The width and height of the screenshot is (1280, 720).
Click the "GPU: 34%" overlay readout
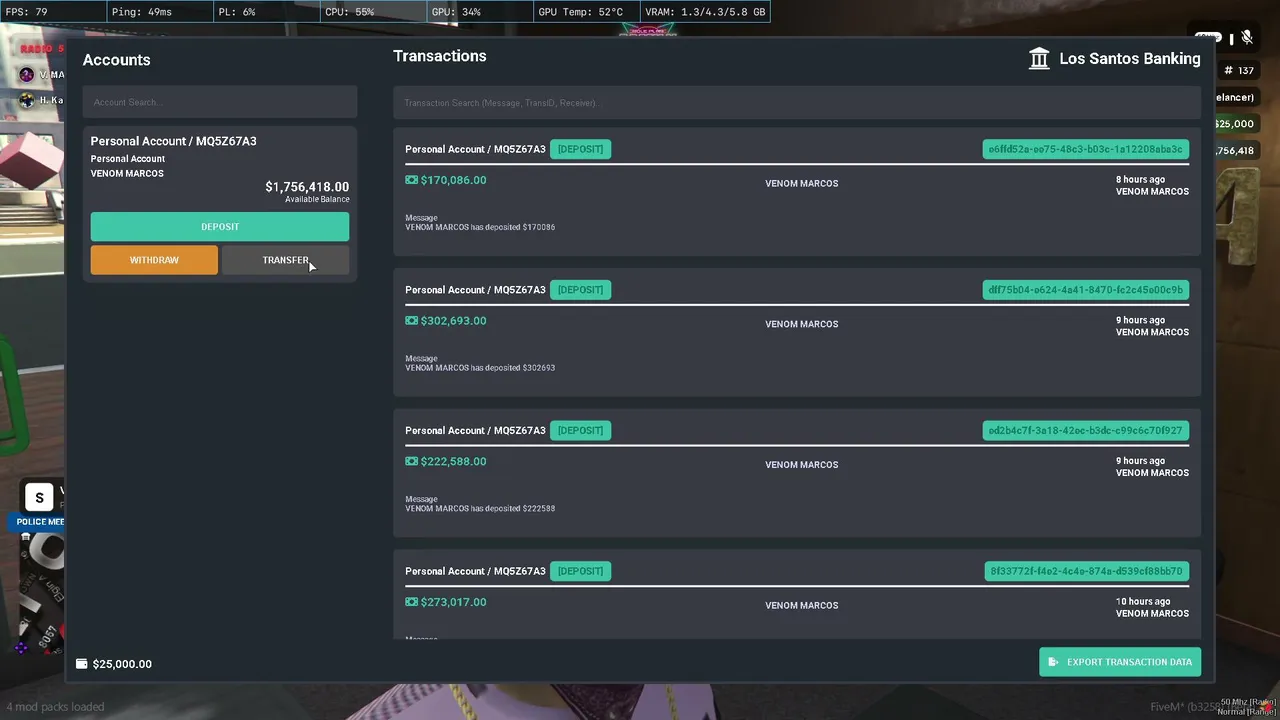[x=456, y=12]
